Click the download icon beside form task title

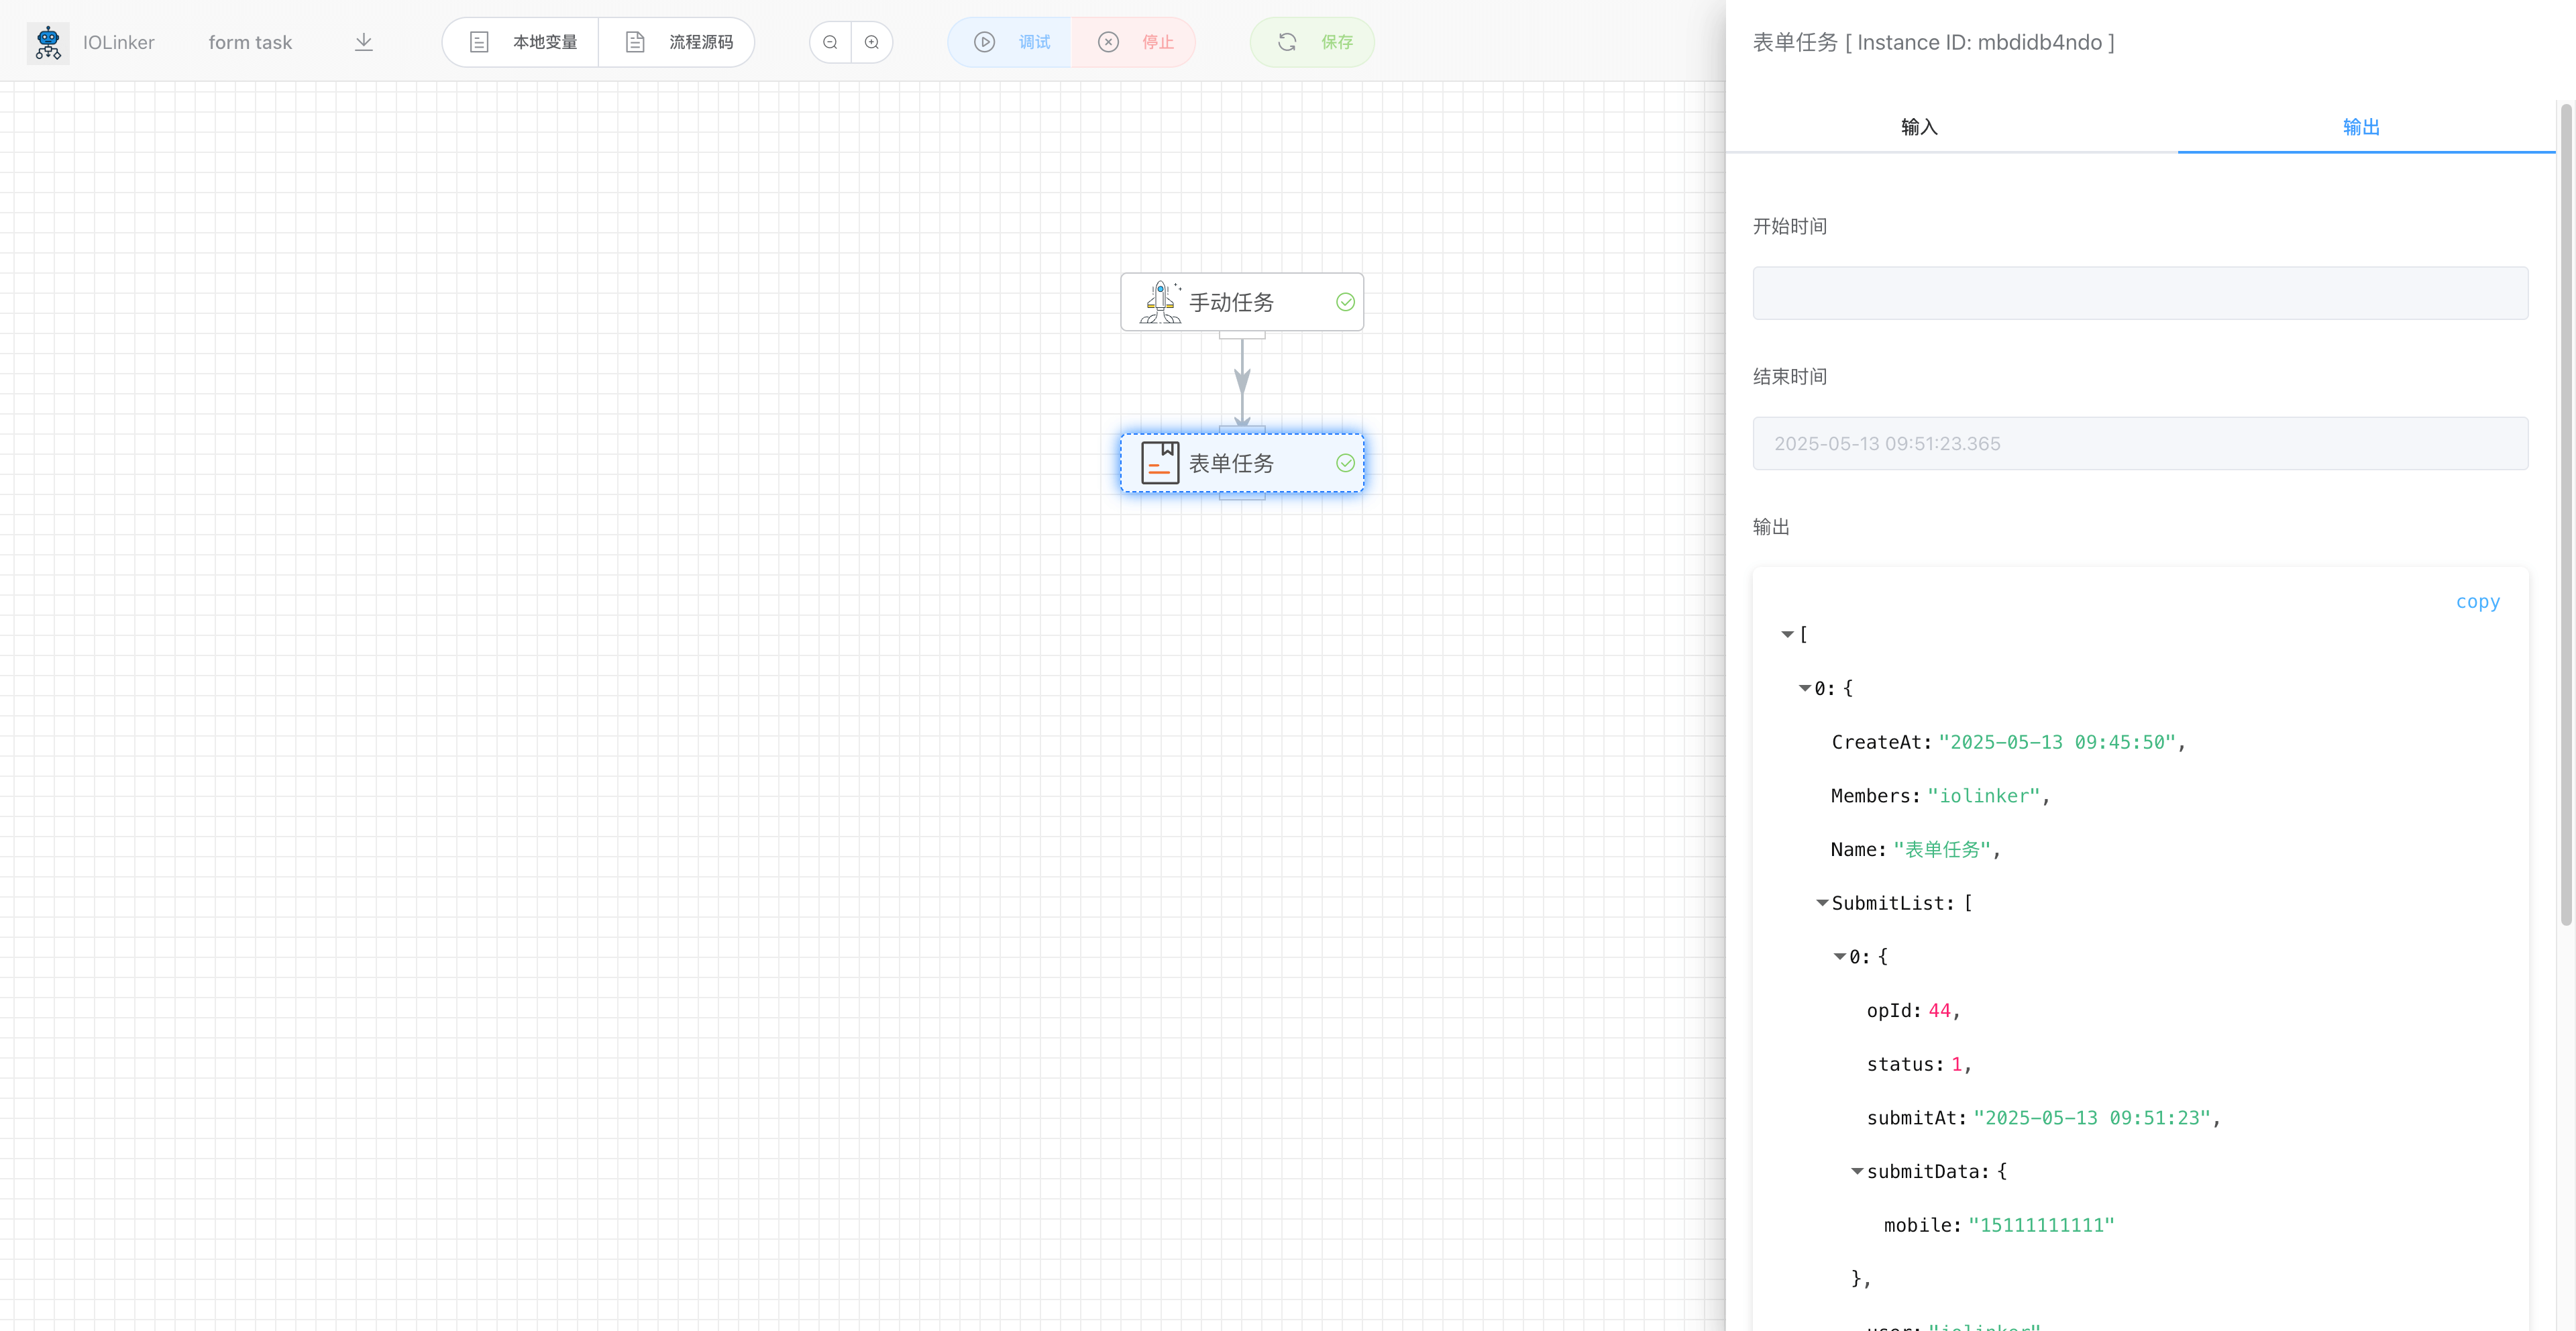tap(364, 42)
